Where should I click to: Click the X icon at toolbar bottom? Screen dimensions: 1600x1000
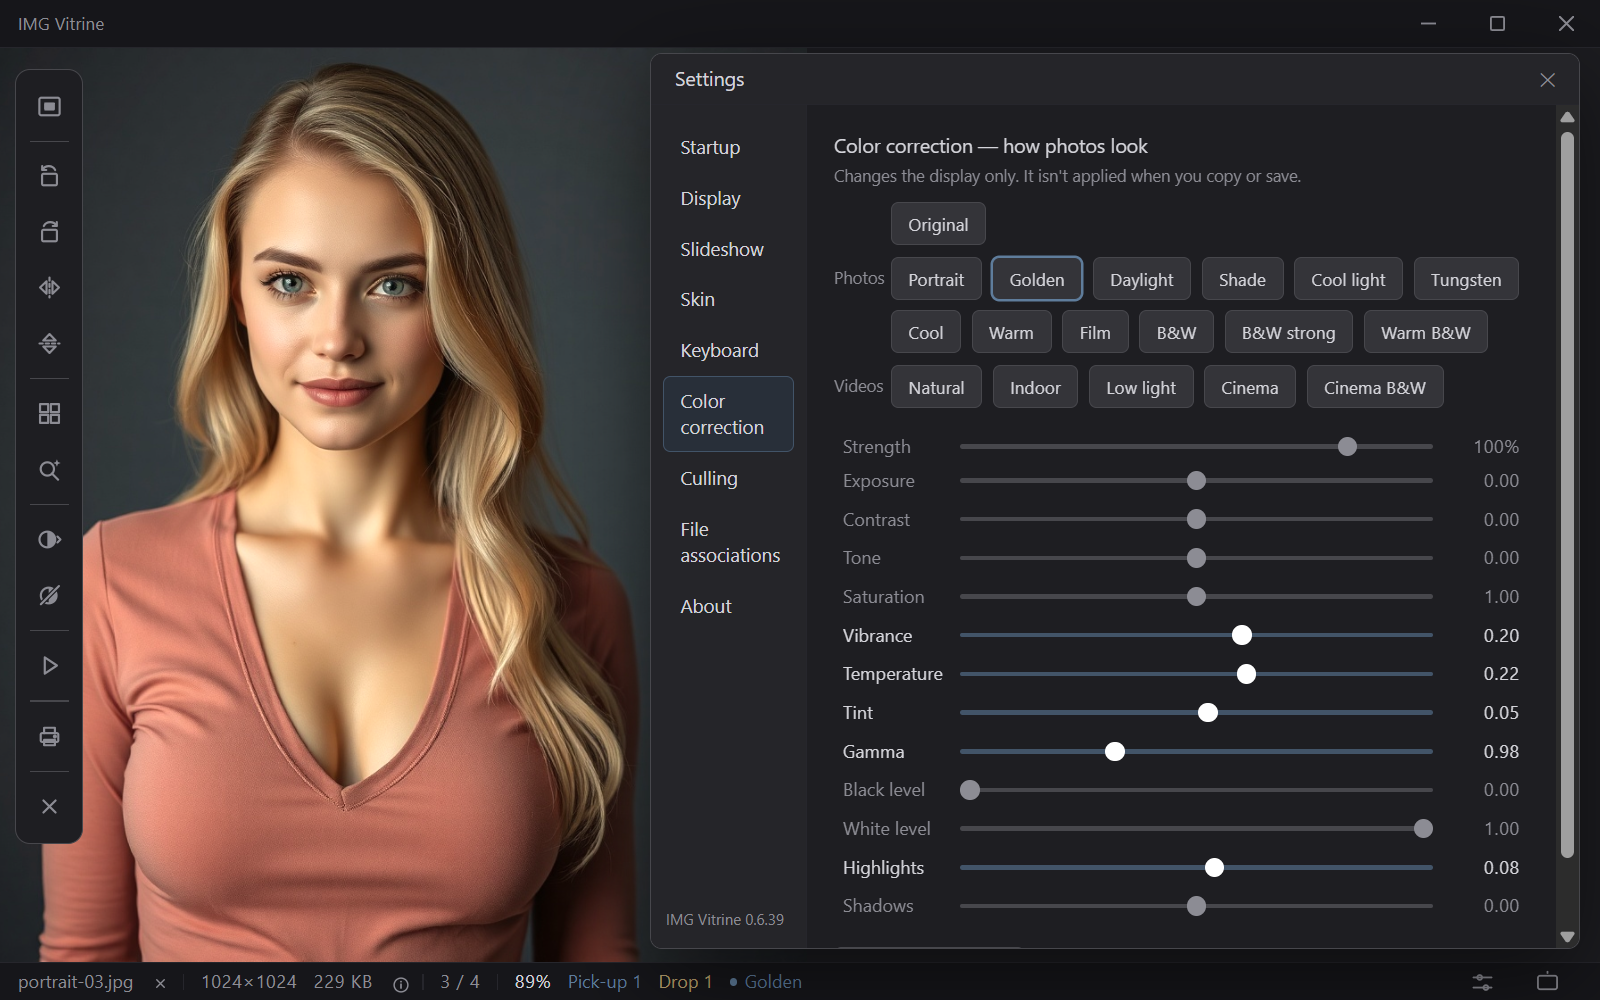(49, 806)
